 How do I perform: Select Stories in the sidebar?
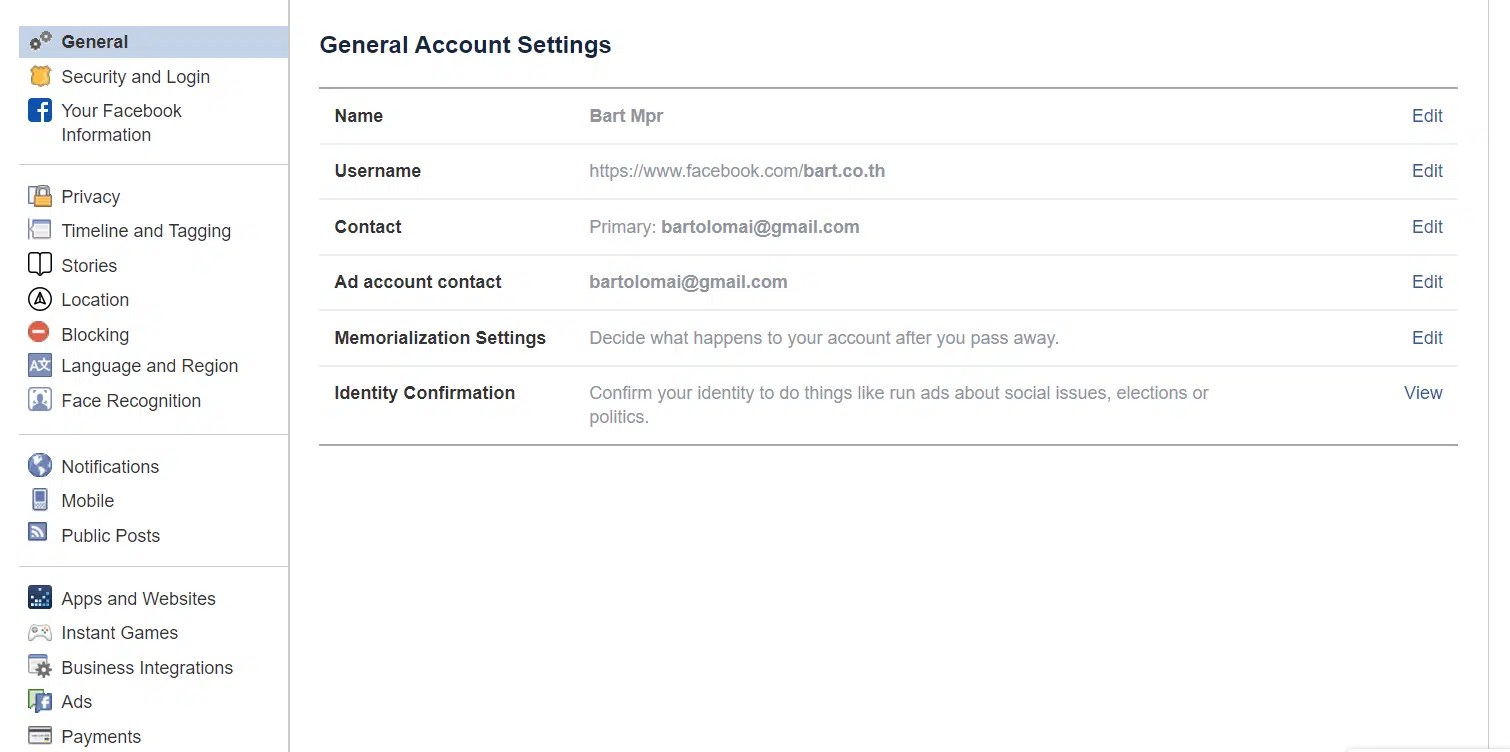tap(89, 266)
